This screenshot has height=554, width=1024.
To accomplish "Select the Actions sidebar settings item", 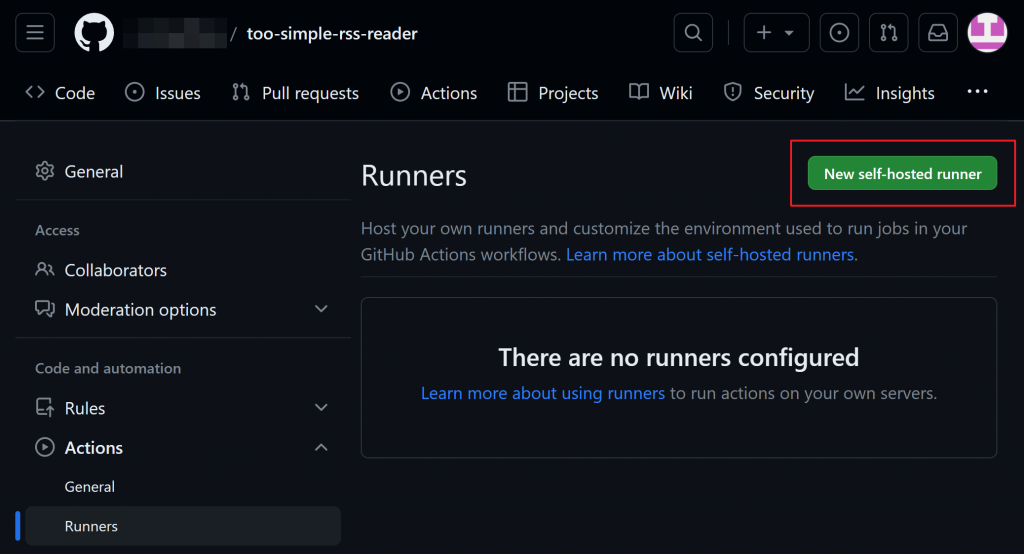I will [x=183, y=448].
